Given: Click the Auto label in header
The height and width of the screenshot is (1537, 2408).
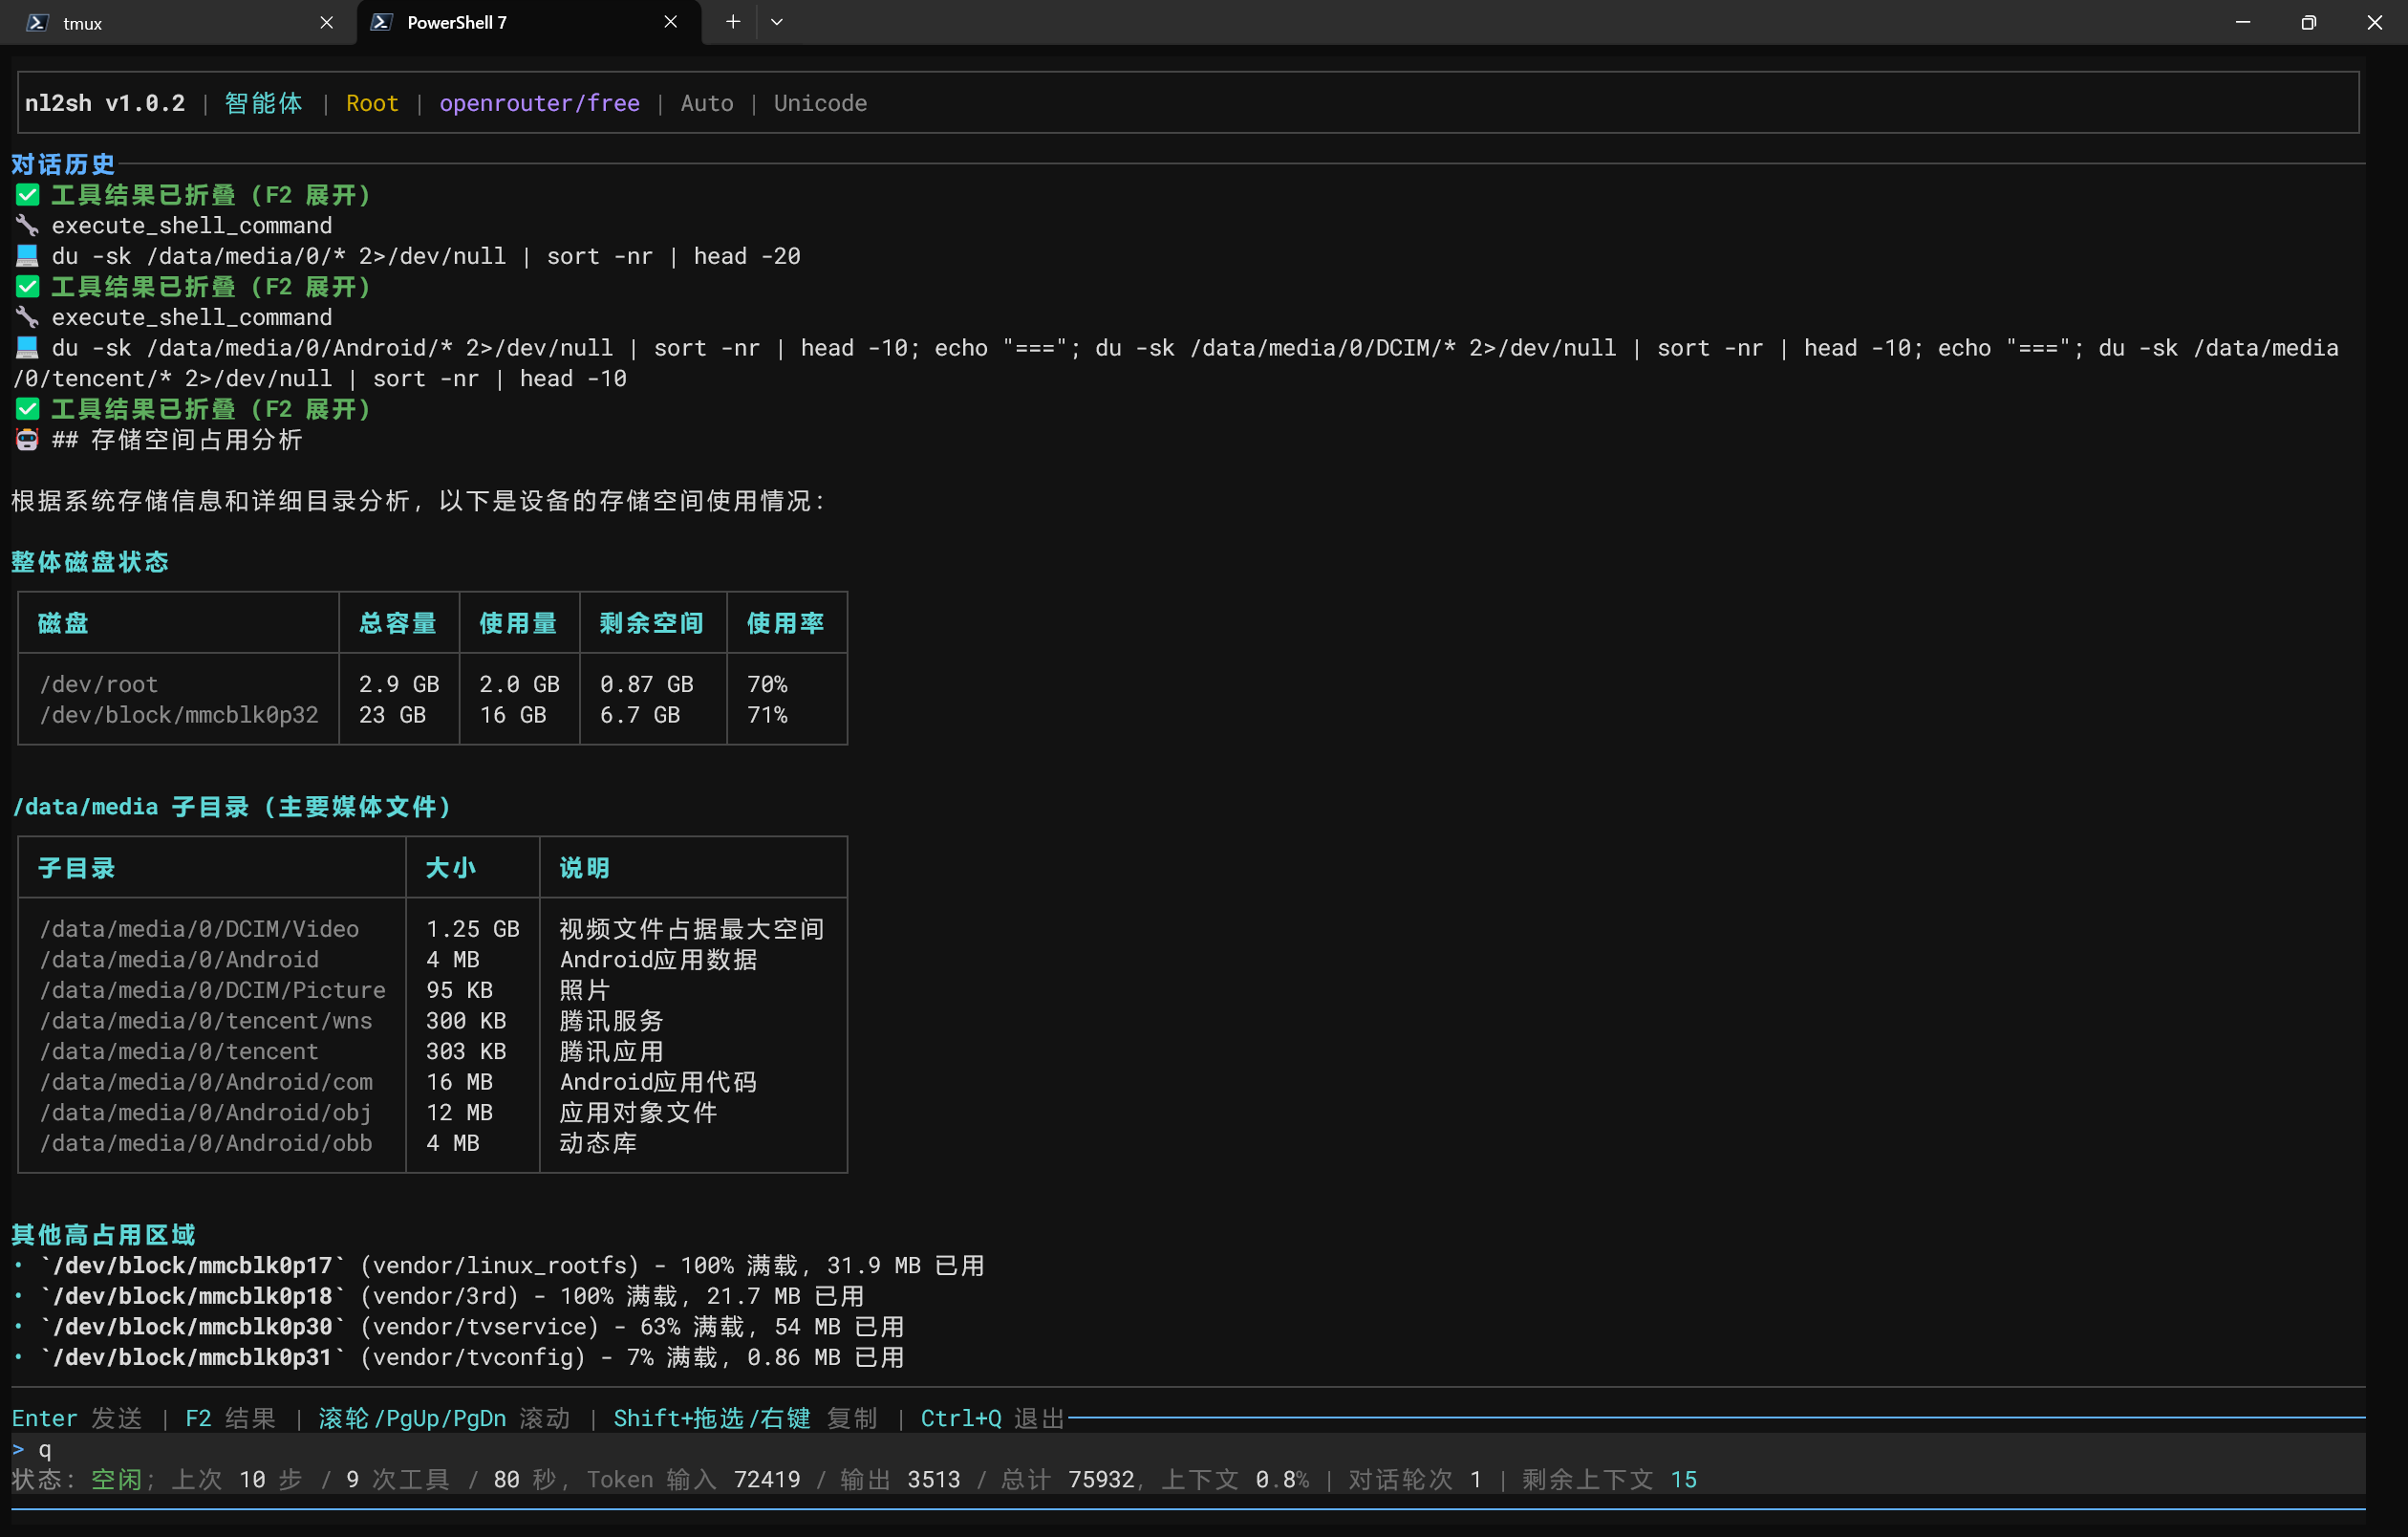Looking at the screenshot, I should point(707,103).
